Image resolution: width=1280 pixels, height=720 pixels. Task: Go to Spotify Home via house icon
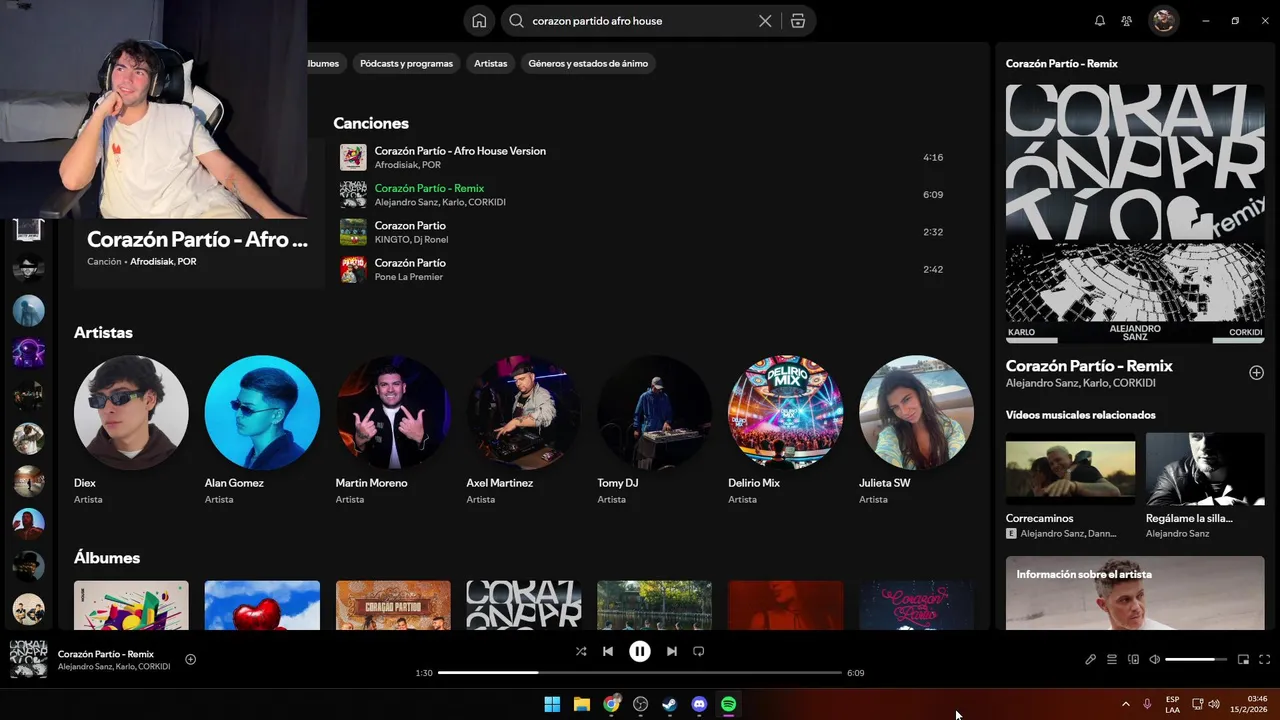(479, 21)
